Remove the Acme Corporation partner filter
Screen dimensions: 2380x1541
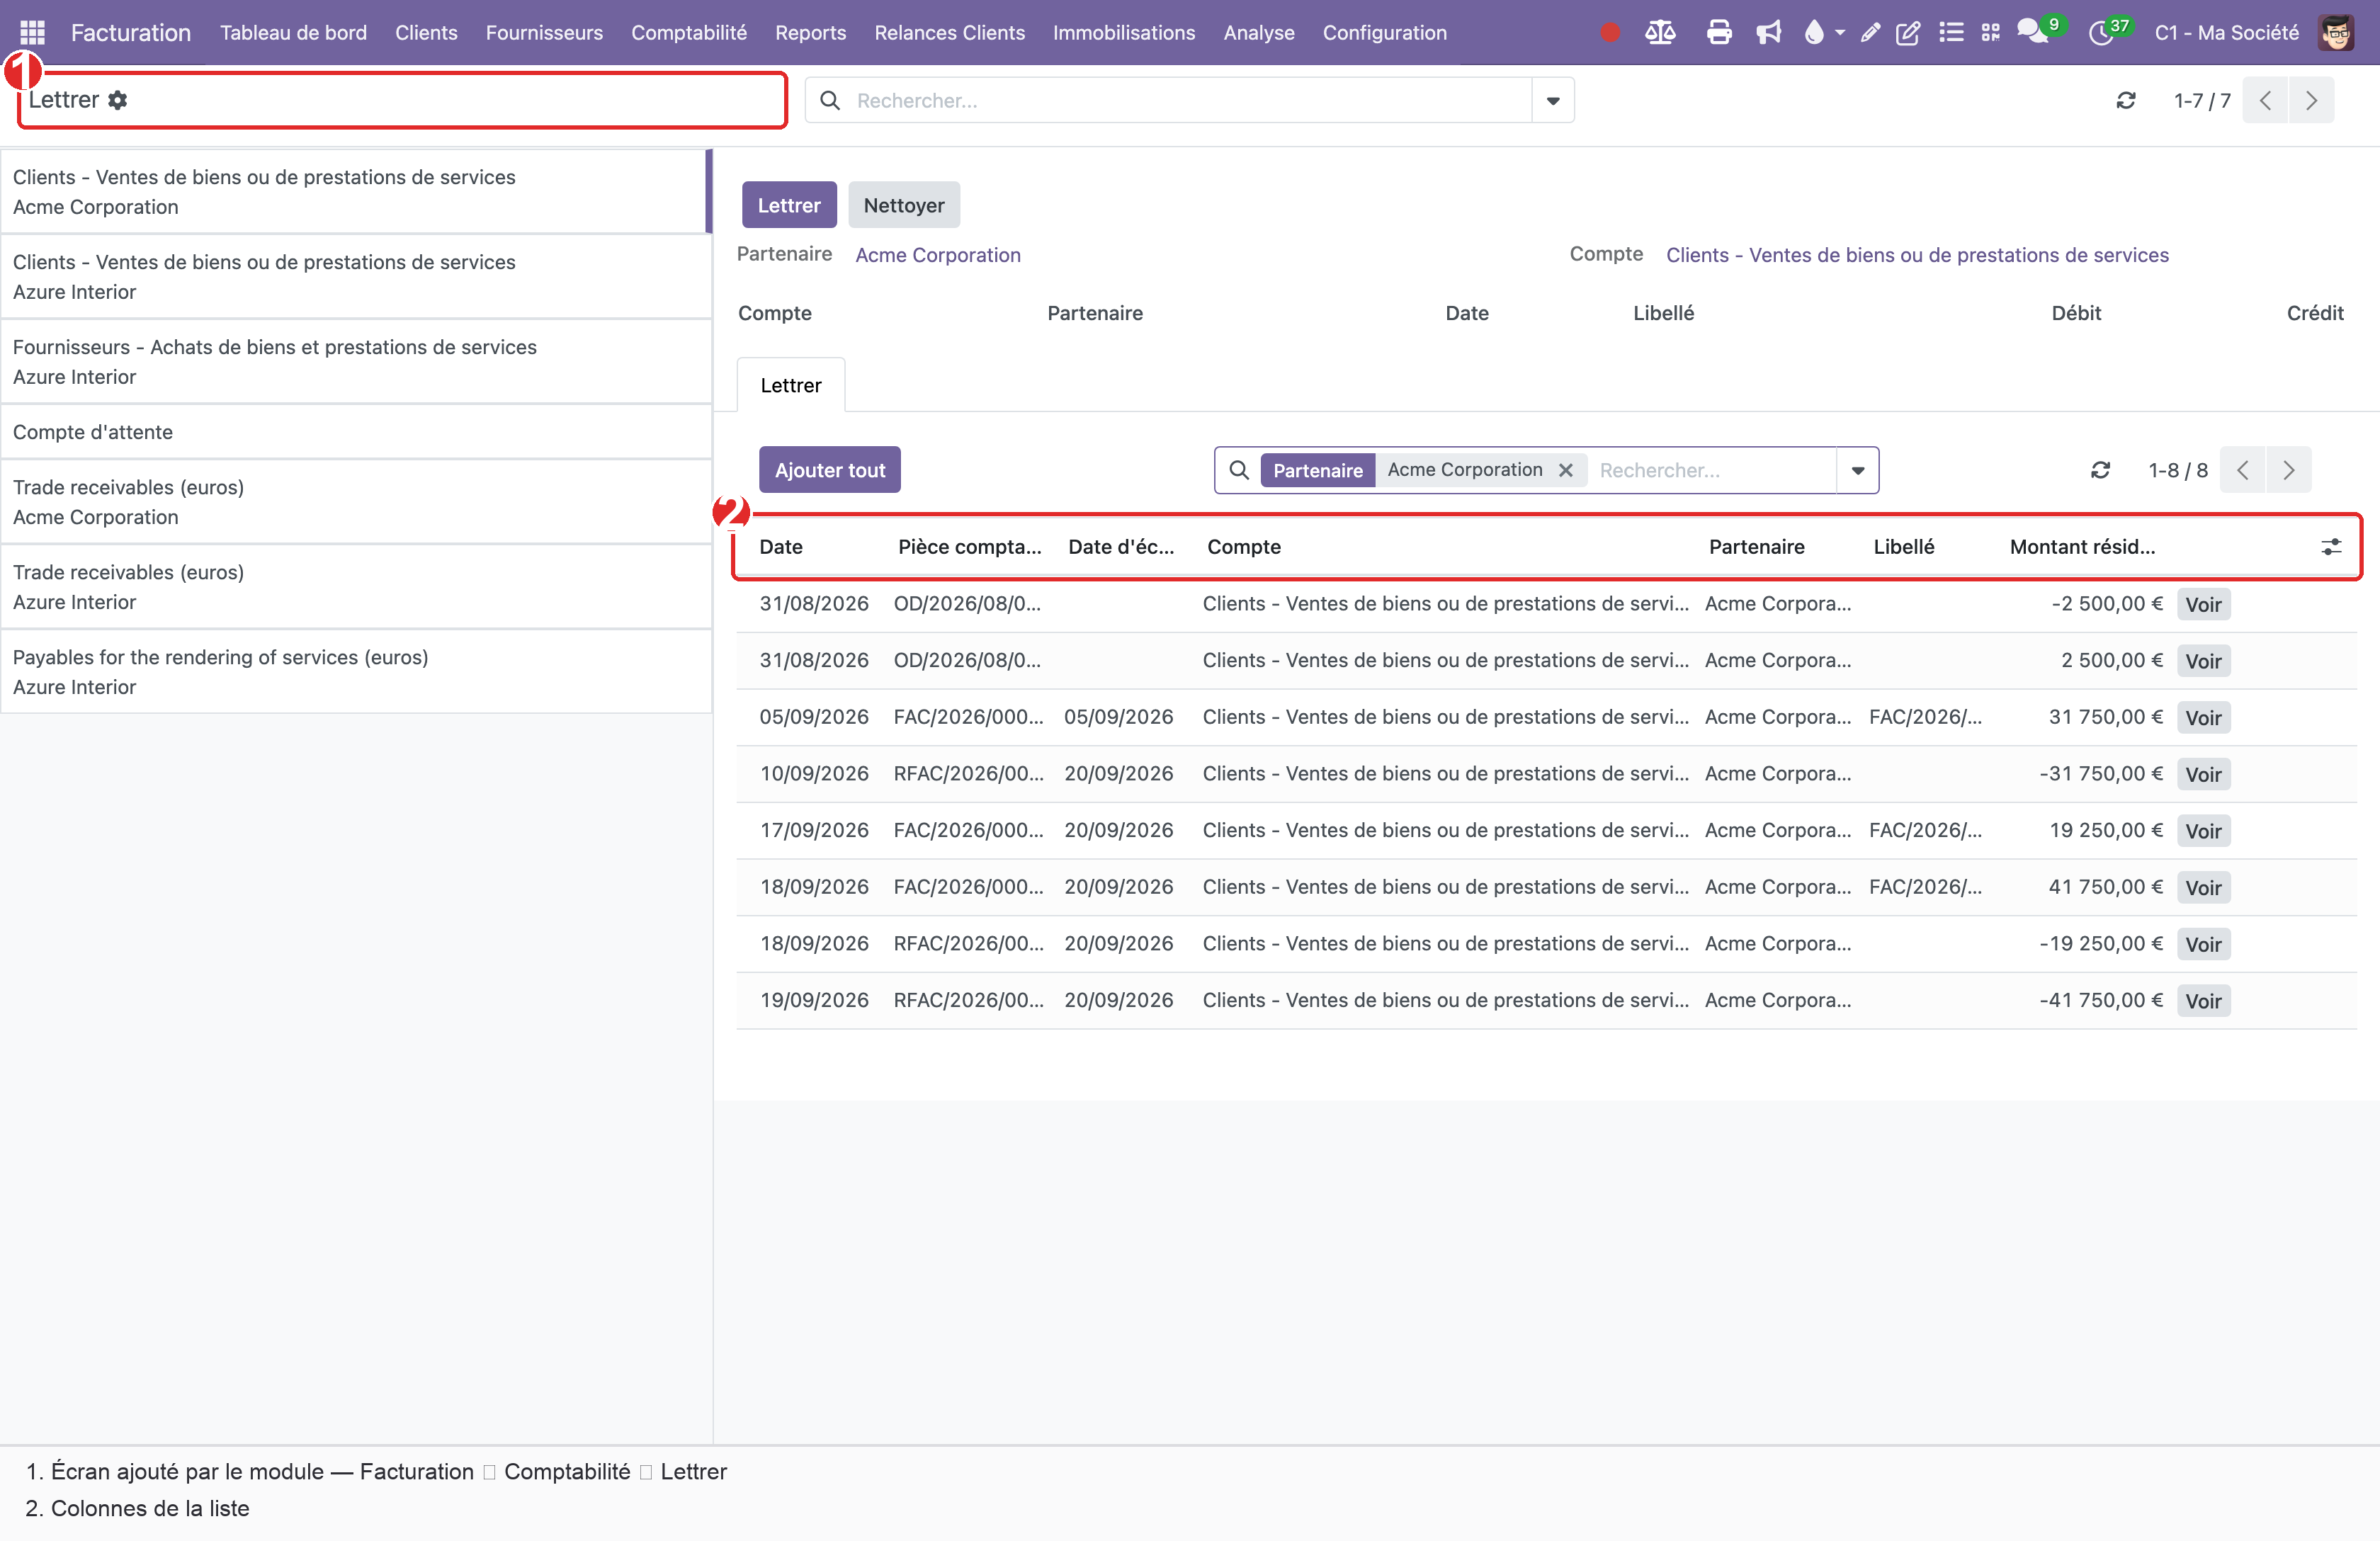coord(1566,470)
